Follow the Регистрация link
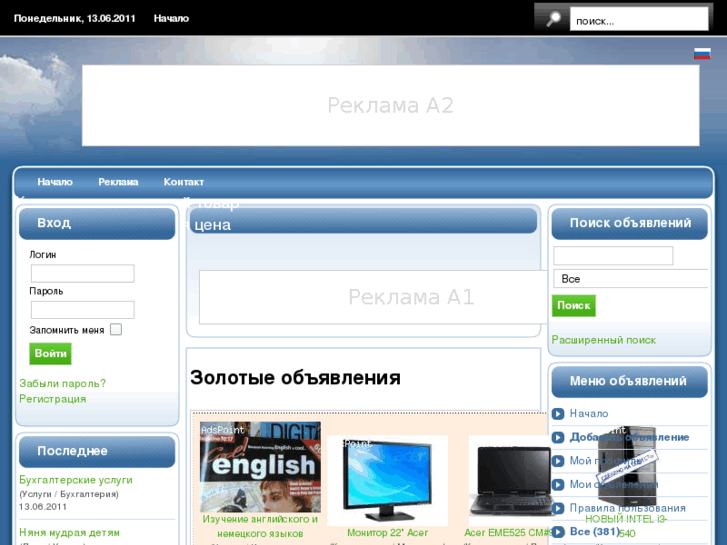 point(52,399)
